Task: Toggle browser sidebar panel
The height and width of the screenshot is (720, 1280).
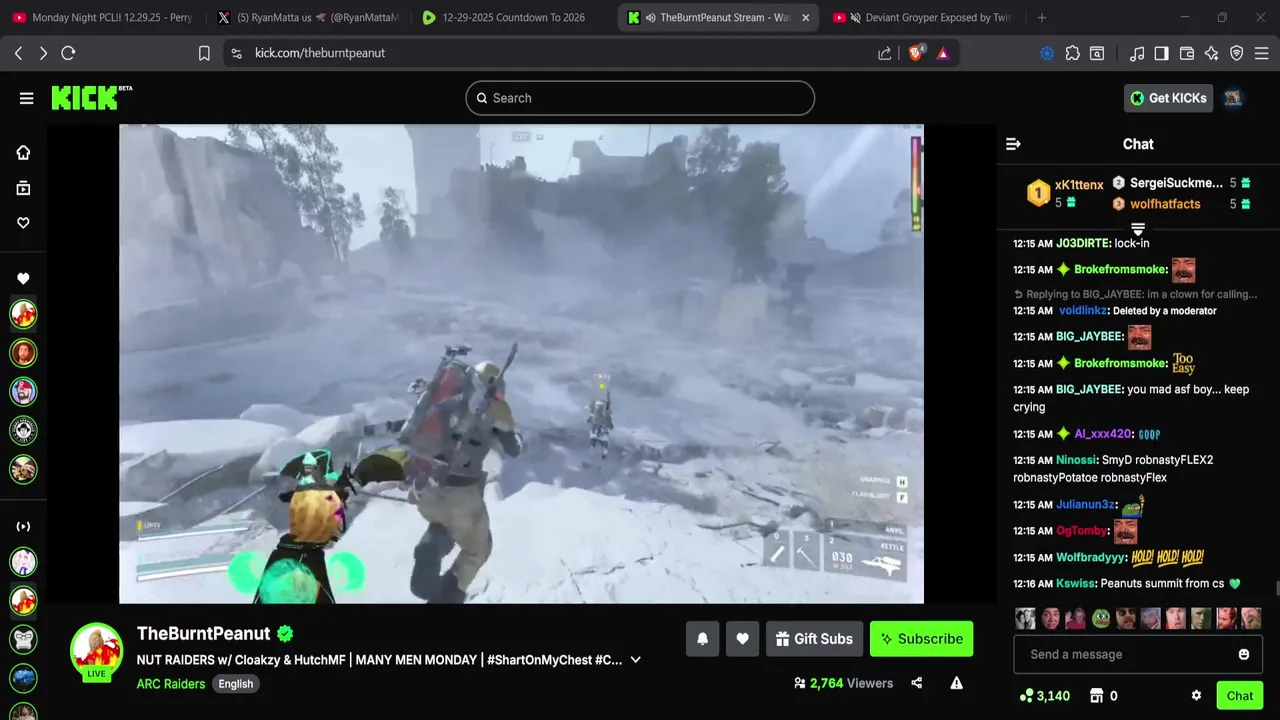Action: (1161, 54)
